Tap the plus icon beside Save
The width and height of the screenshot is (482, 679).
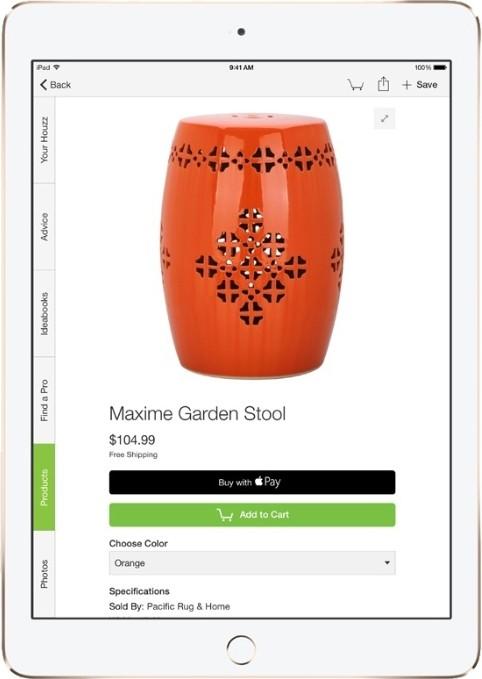(406, 85)
